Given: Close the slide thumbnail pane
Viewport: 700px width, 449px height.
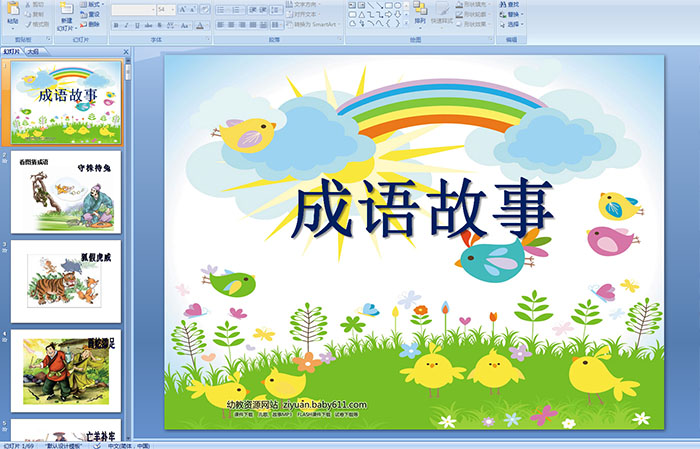Looking at the screenshot, I should [x=125, y=52].
